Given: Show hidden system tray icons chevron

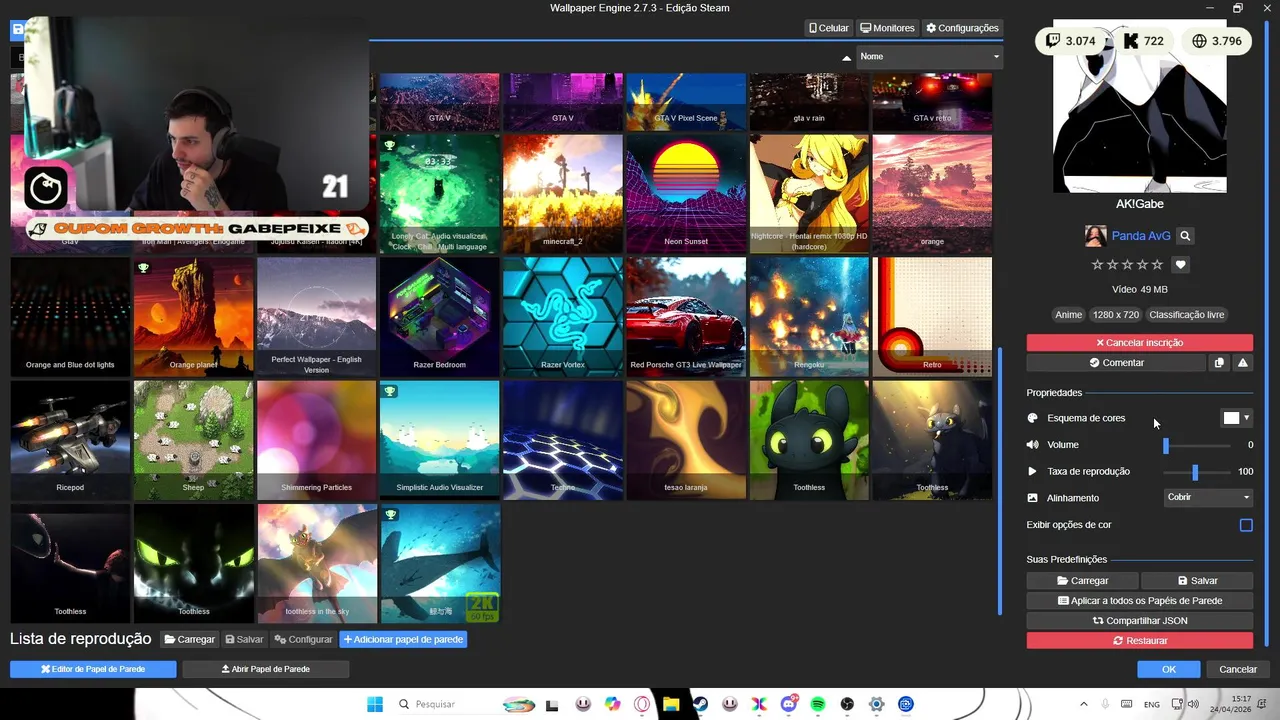Looking at the screenshot, I should coord(1085,705).
